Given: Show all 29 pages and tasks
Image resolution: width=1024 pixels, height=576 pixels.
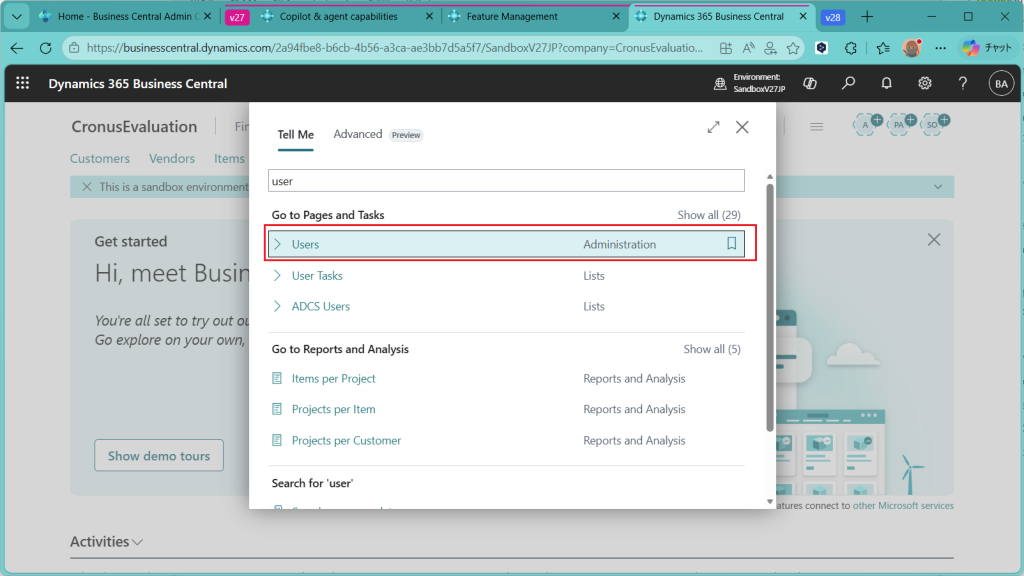Looking at the screenshot, I should tap(708, 215).
